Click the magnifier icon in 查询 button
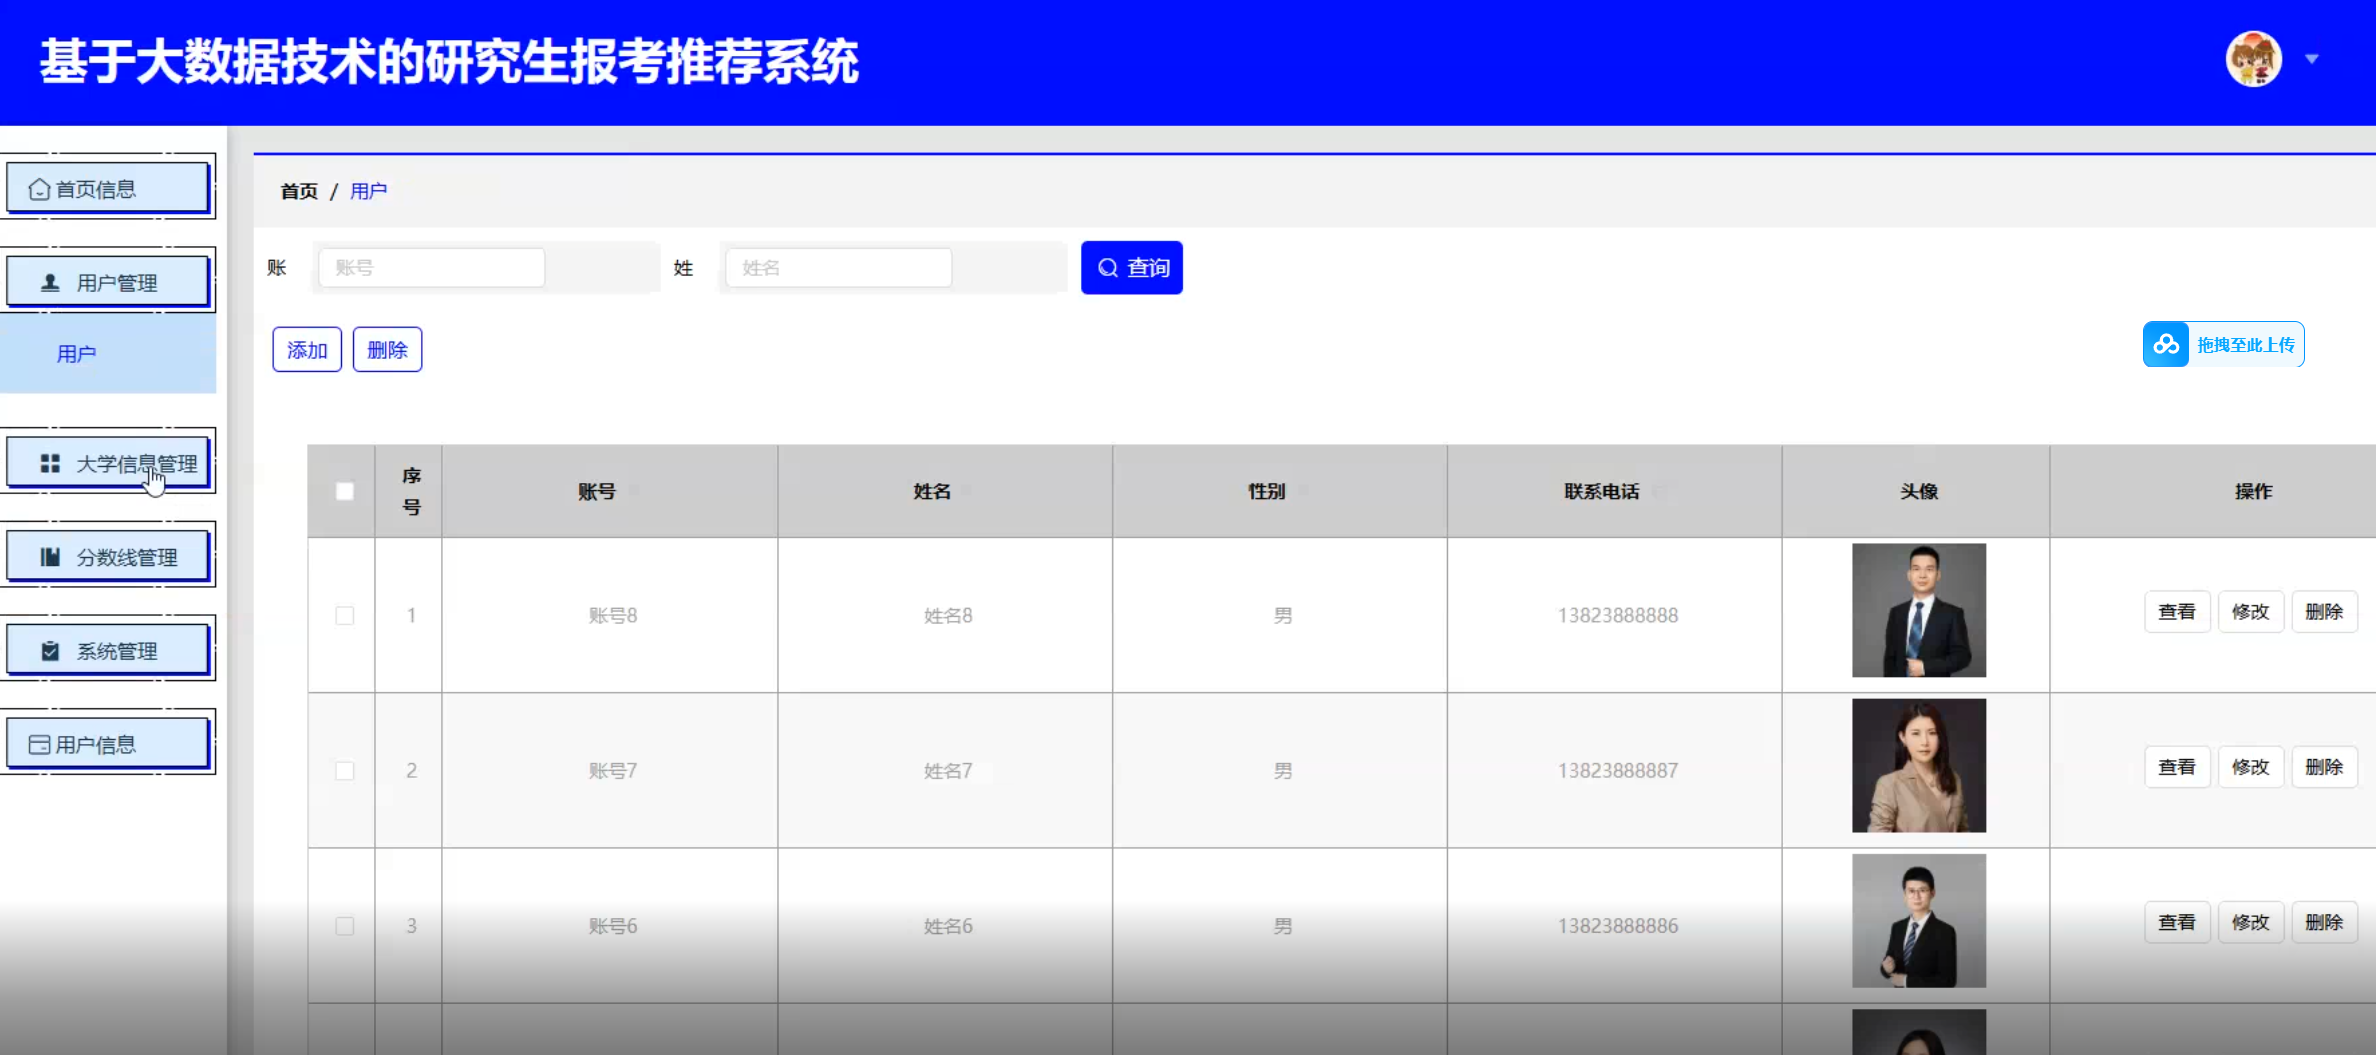 pyautogui.click(x=1108, y=268)
